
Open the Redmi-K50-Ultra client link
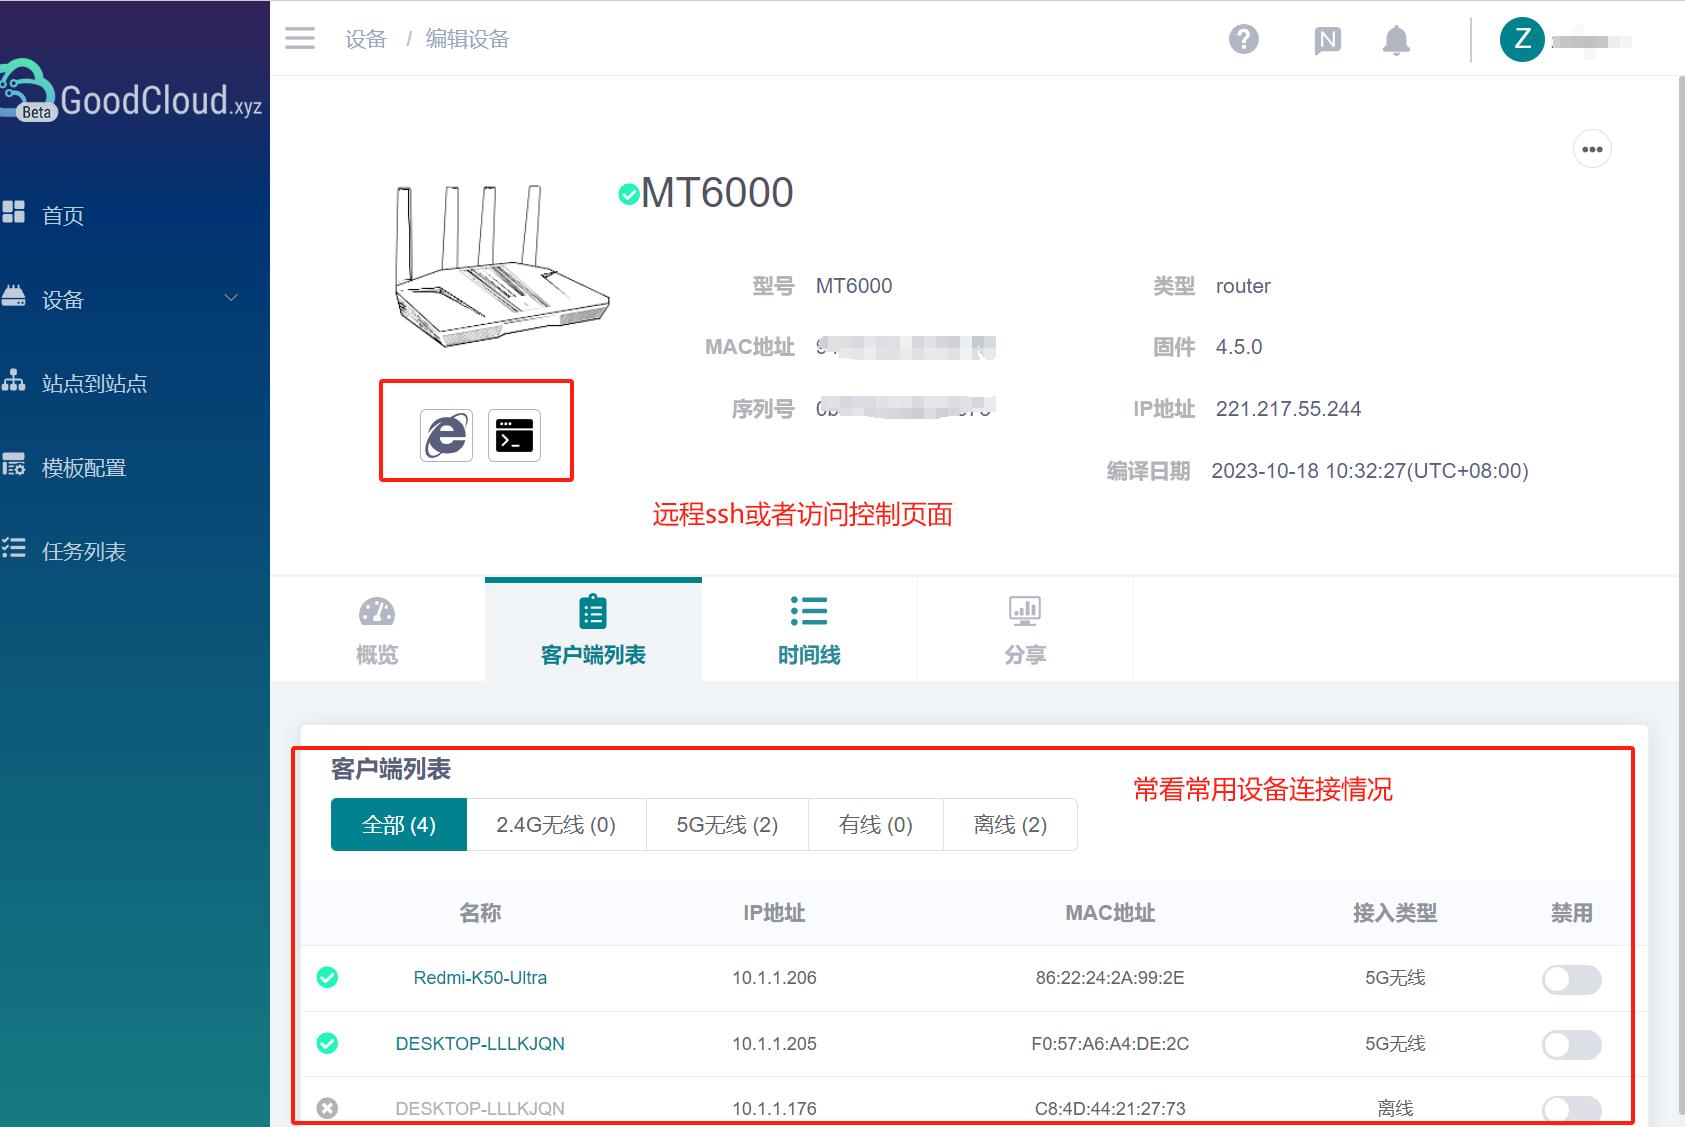[x=479, y=978]
